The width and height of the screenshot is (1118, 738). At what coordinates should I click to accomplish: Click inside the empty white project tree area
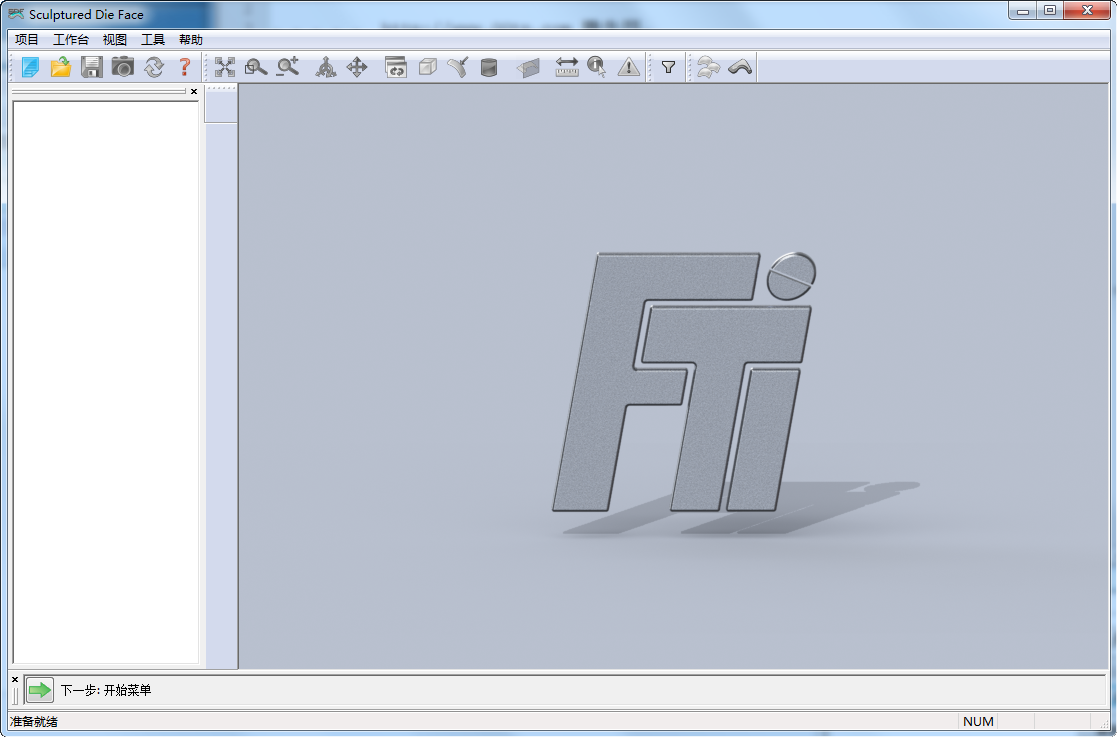(106, 383)
